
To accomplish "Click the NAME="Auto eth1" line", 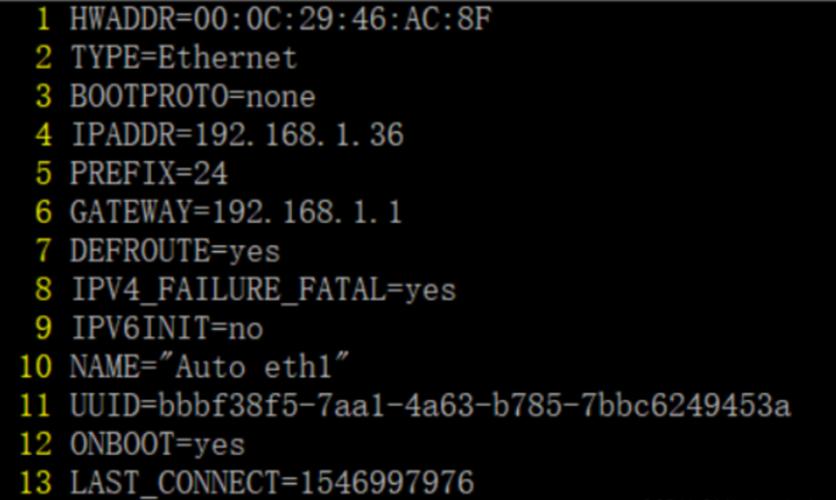I will (210, 367).
